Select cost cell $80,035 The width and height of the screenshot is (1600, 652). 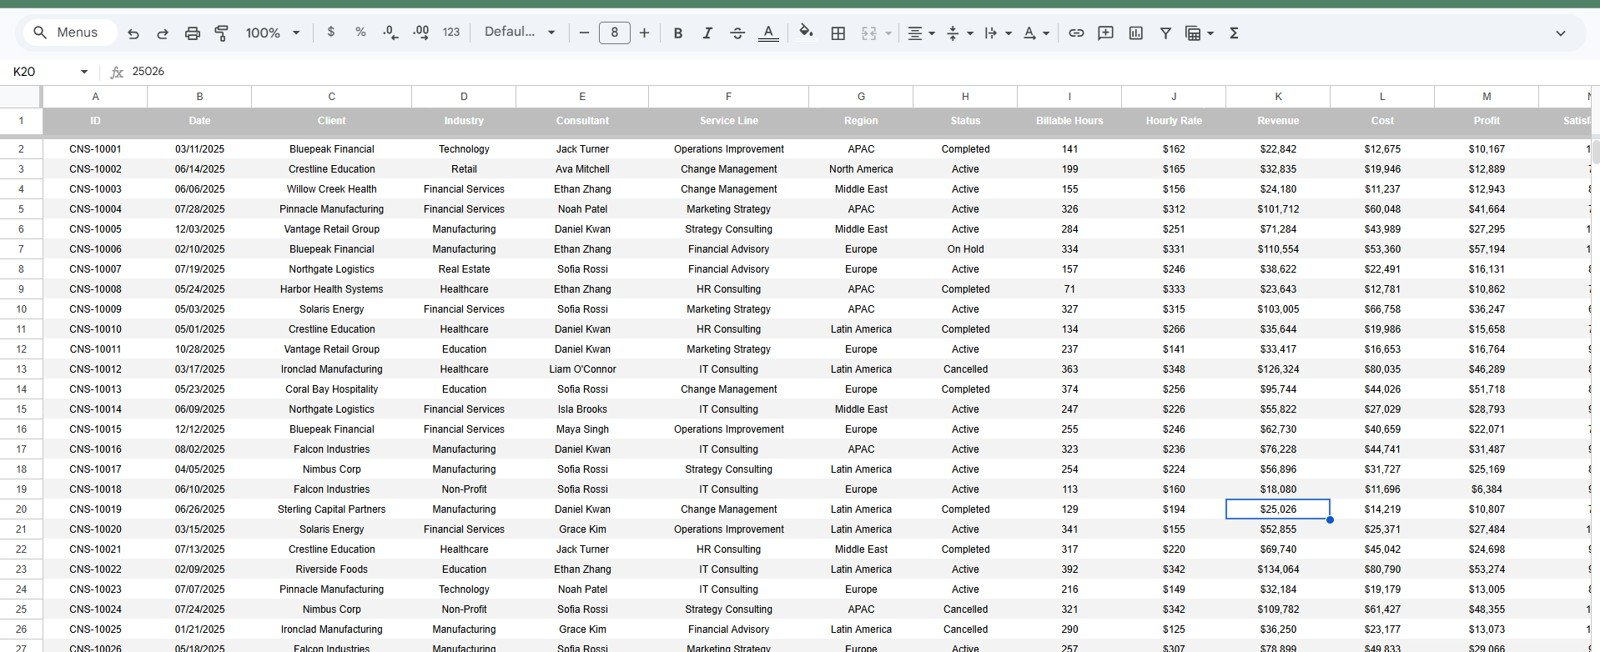click(1382, 369)
